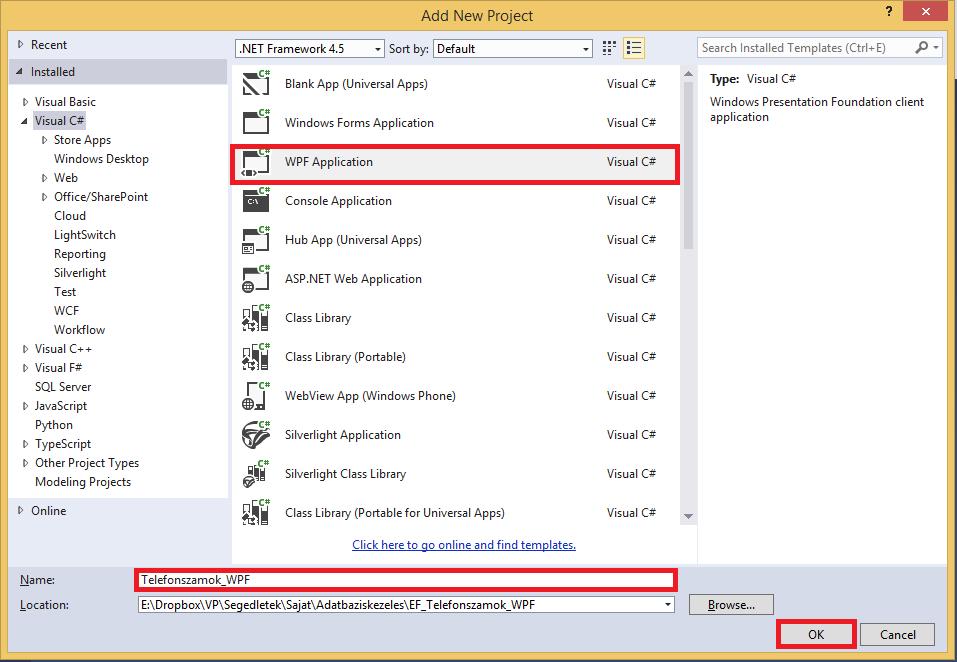
Task: Expand the Visual C++ tree node
Action: 25,349
